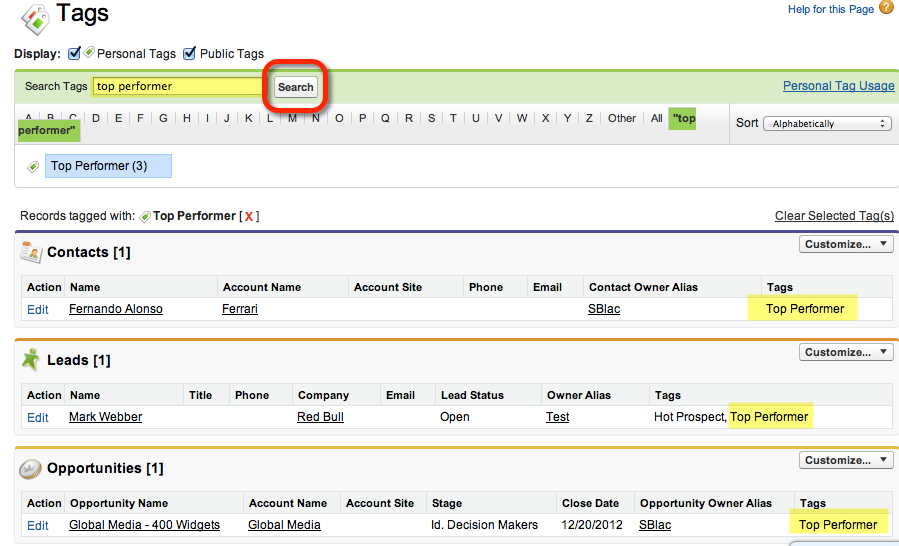
Task: Filter tags by letter G
Action: pyautogui.click(x=163, y=118)
